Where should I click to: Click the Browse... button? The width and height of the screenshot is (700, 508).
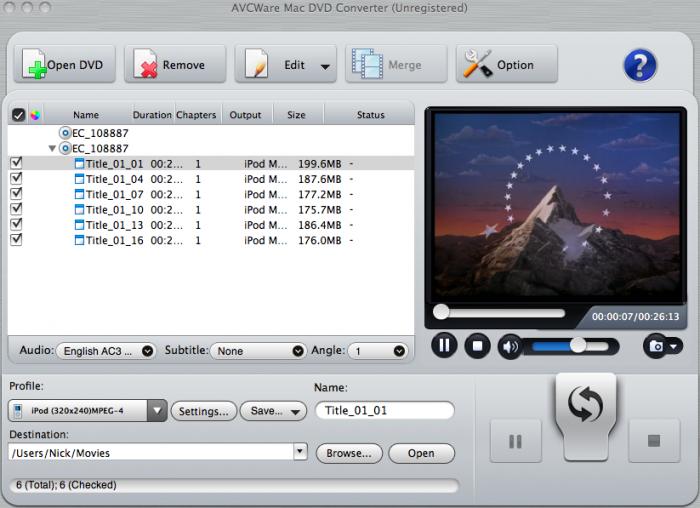tap(349, 454)
